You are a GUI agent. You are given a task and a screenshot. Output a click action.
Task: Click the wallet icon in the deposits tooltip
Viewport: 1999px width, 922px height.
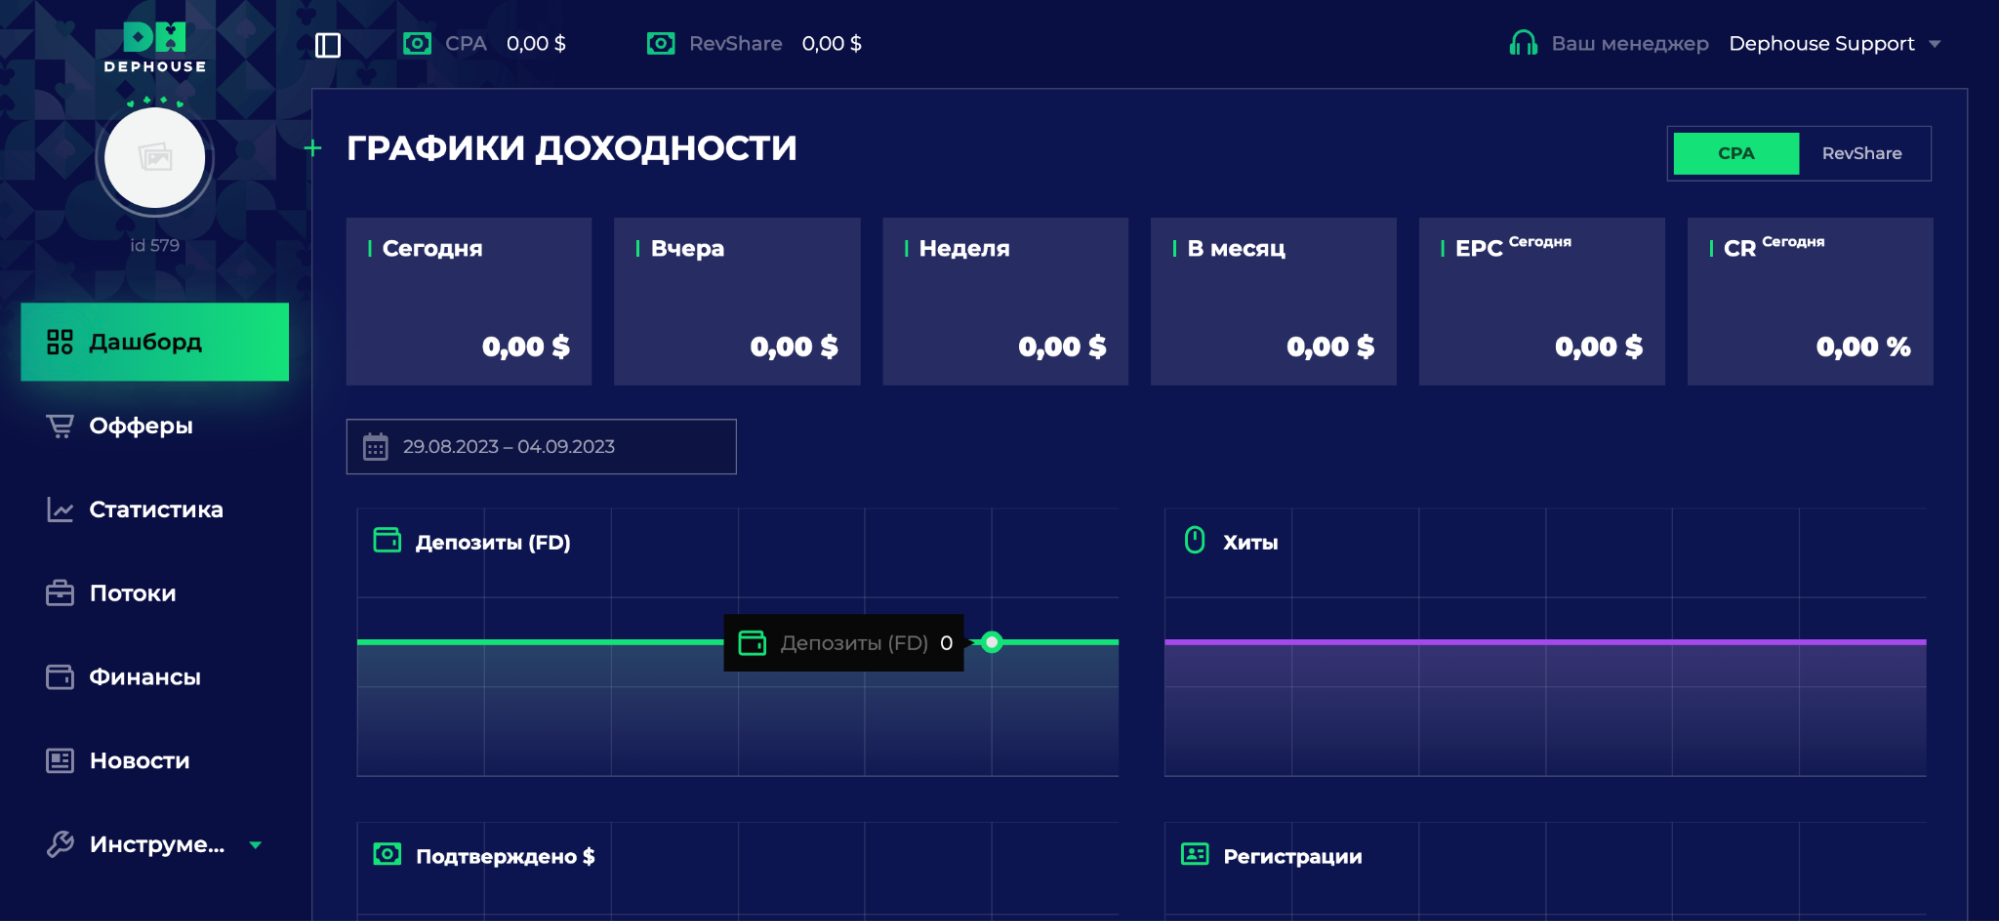point(752,643)
